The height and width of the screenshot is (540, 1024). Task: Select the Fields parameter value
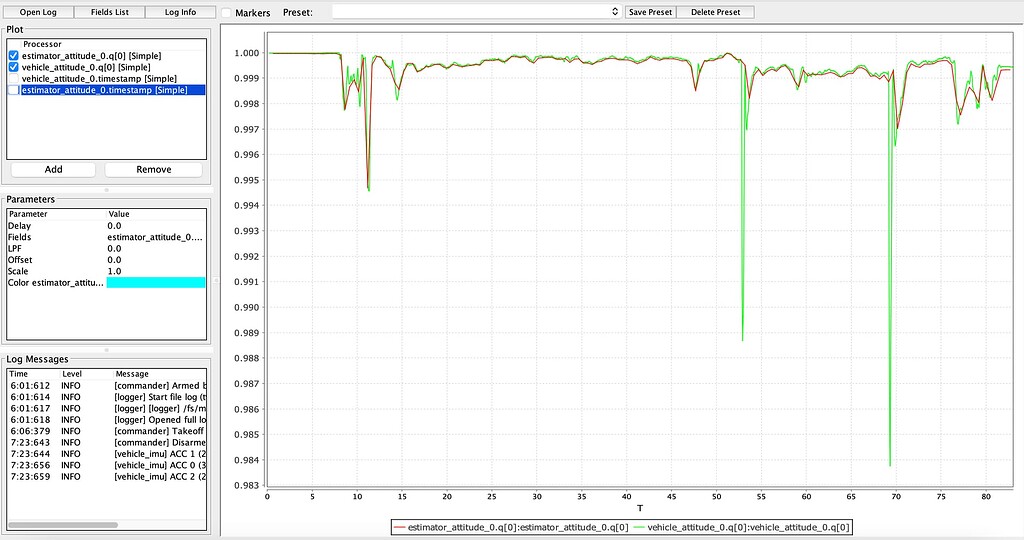tap(155, 237)
